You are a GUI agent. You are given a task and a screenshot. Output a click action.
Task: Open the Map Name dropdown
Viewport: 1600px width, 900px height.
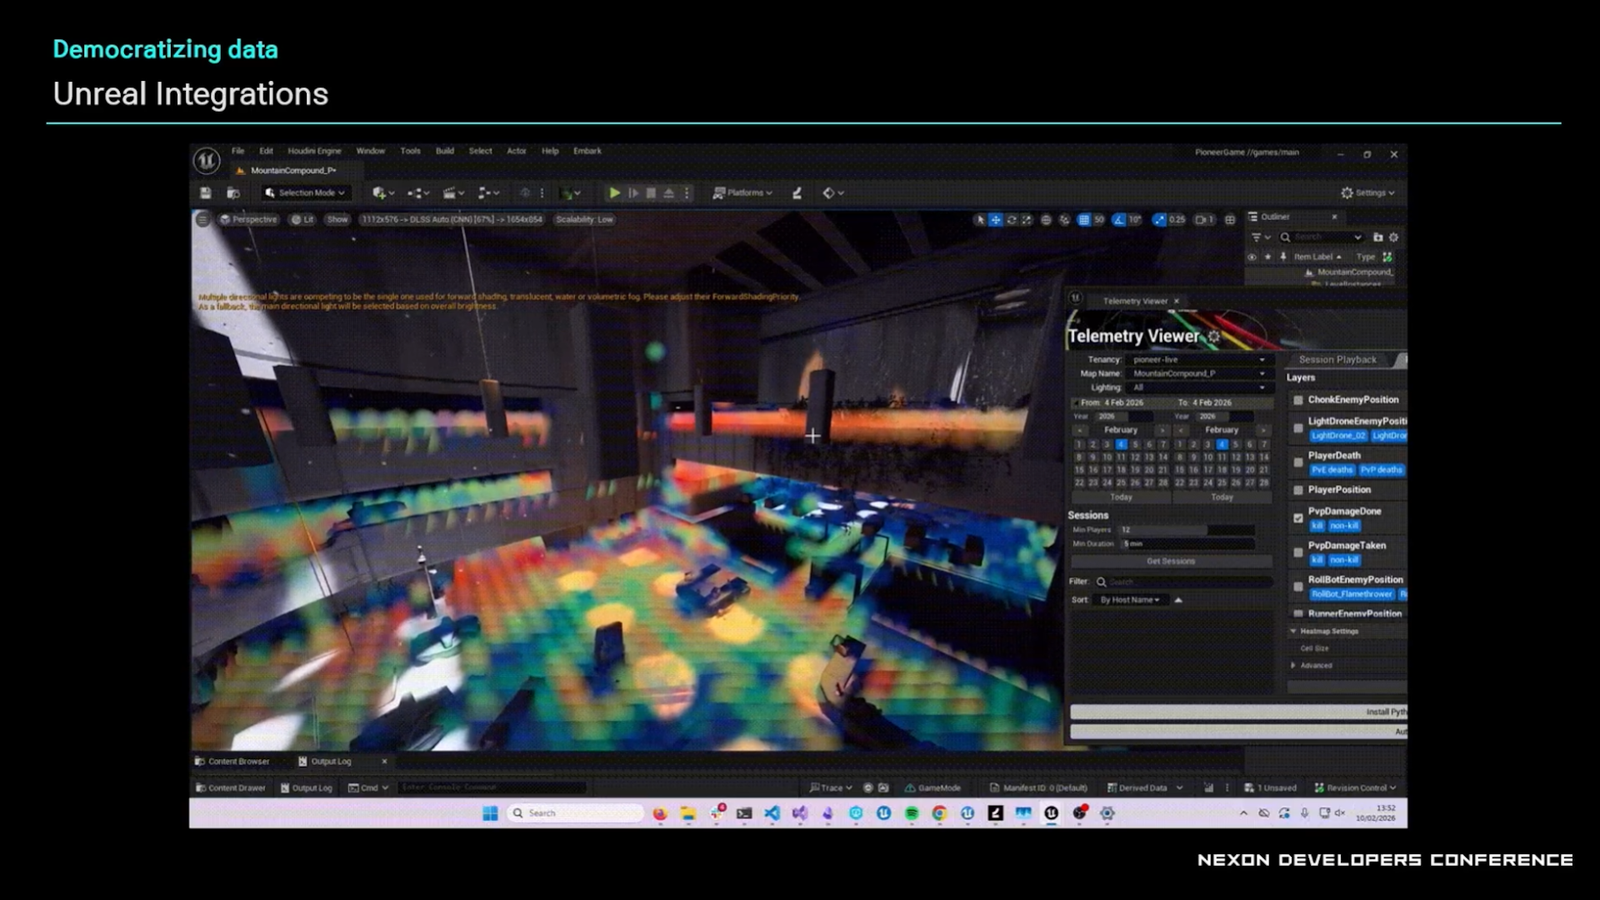pos(1198,373)
